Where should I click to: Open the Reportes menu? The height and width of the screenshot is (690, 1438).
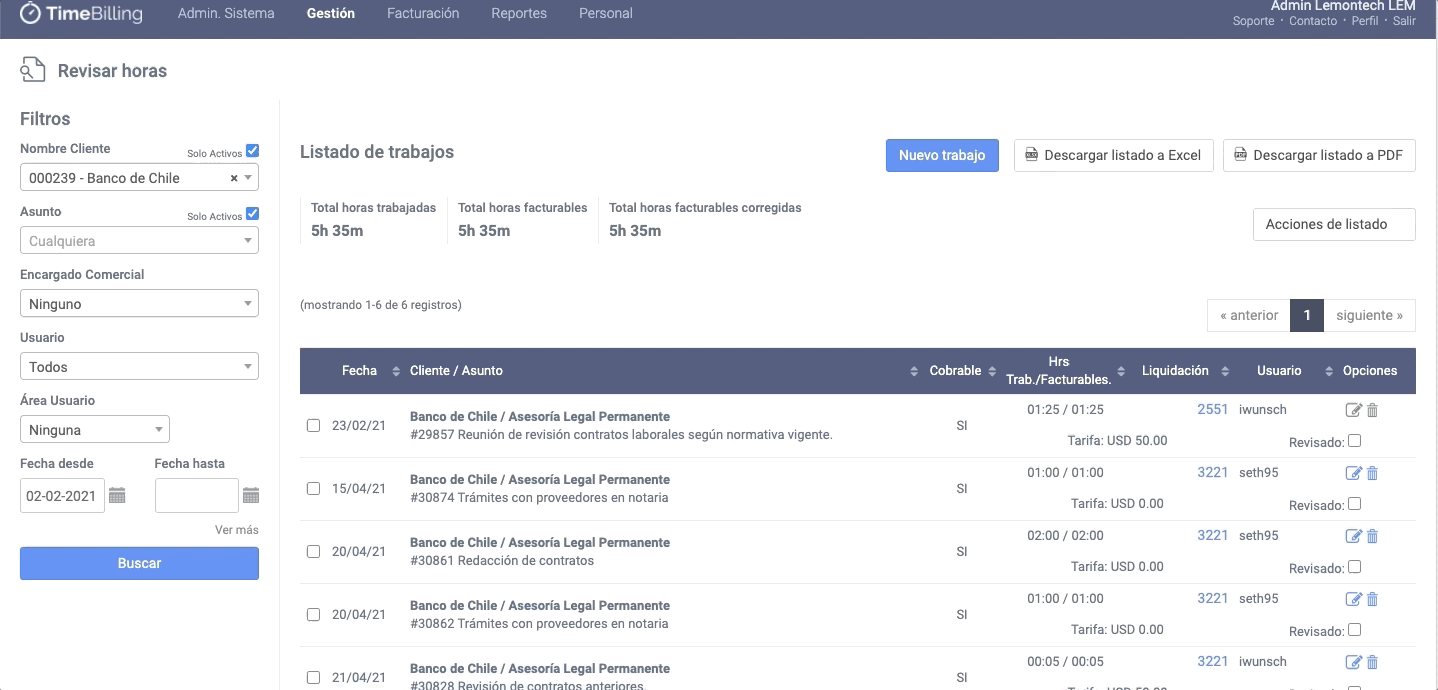tap(519, 13)
